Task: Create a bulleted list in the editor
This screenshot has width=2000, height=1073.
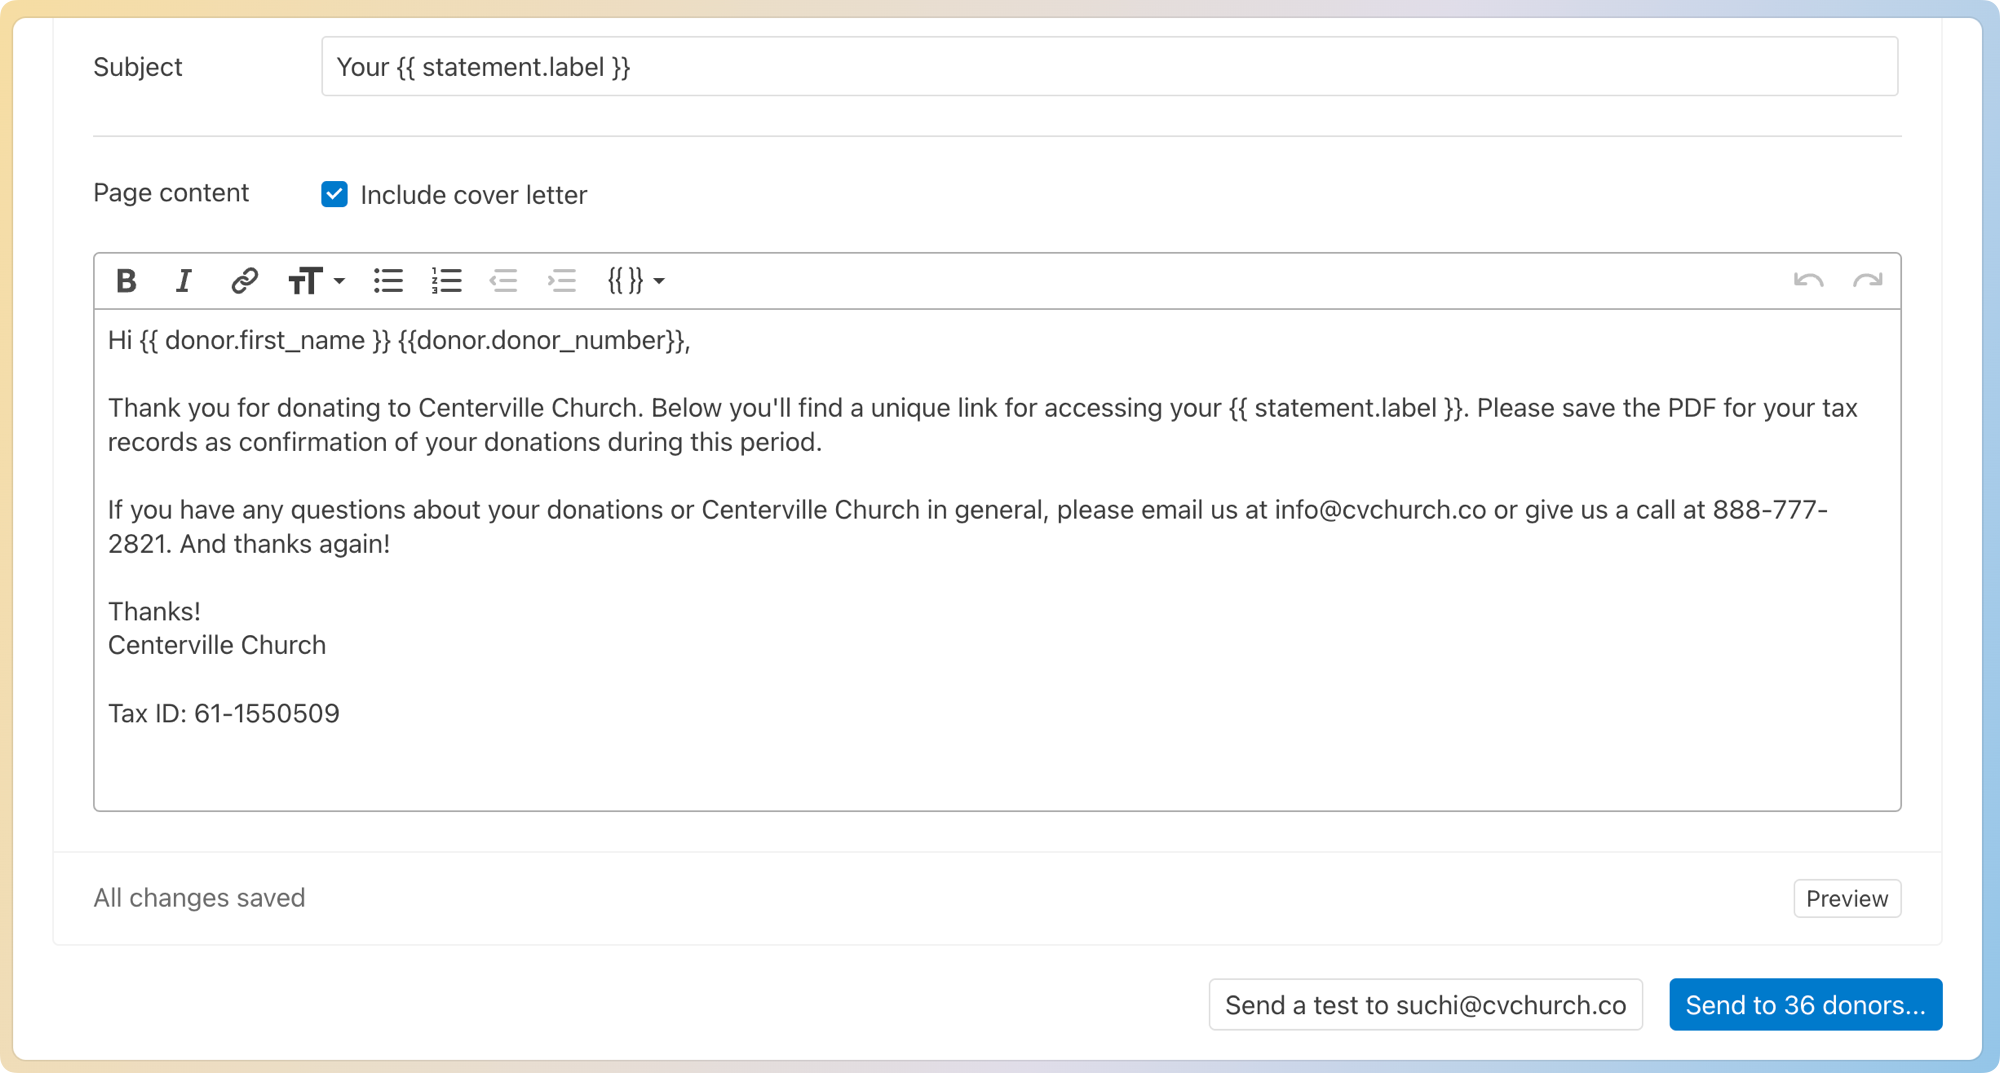Action: (x=388, y=281)
